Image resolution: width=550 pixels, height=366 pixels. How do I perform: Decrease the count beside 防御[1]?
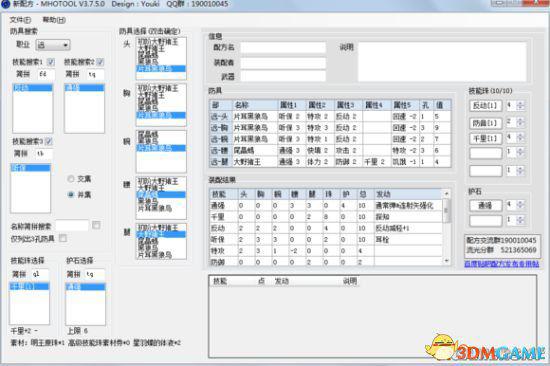521,125
